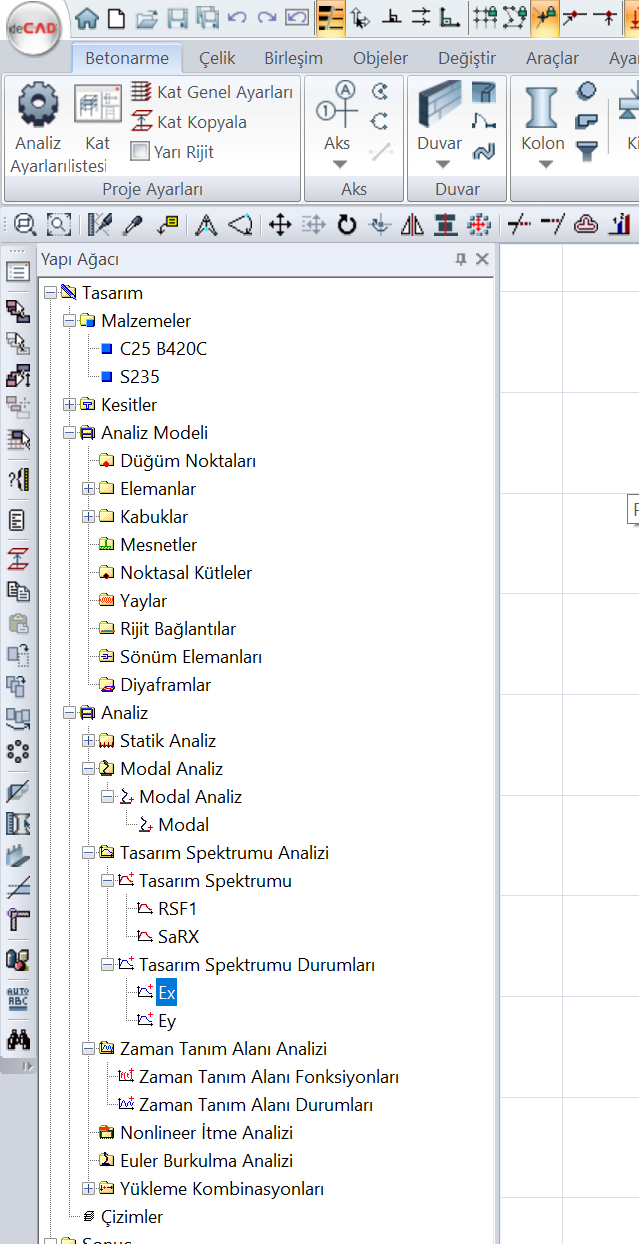Click the red storey-copy icon in left toolbar

coord(18,558)
